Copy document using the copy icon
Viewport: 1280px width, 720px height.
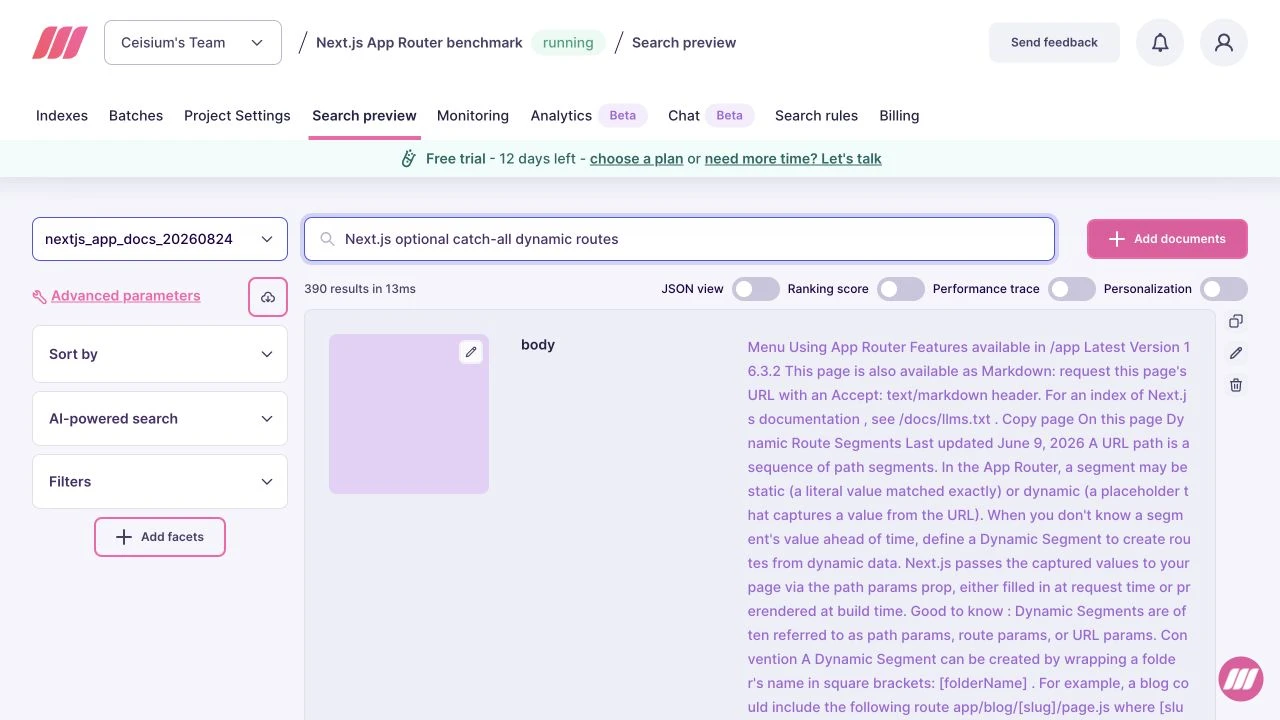tap(1236, 321)
